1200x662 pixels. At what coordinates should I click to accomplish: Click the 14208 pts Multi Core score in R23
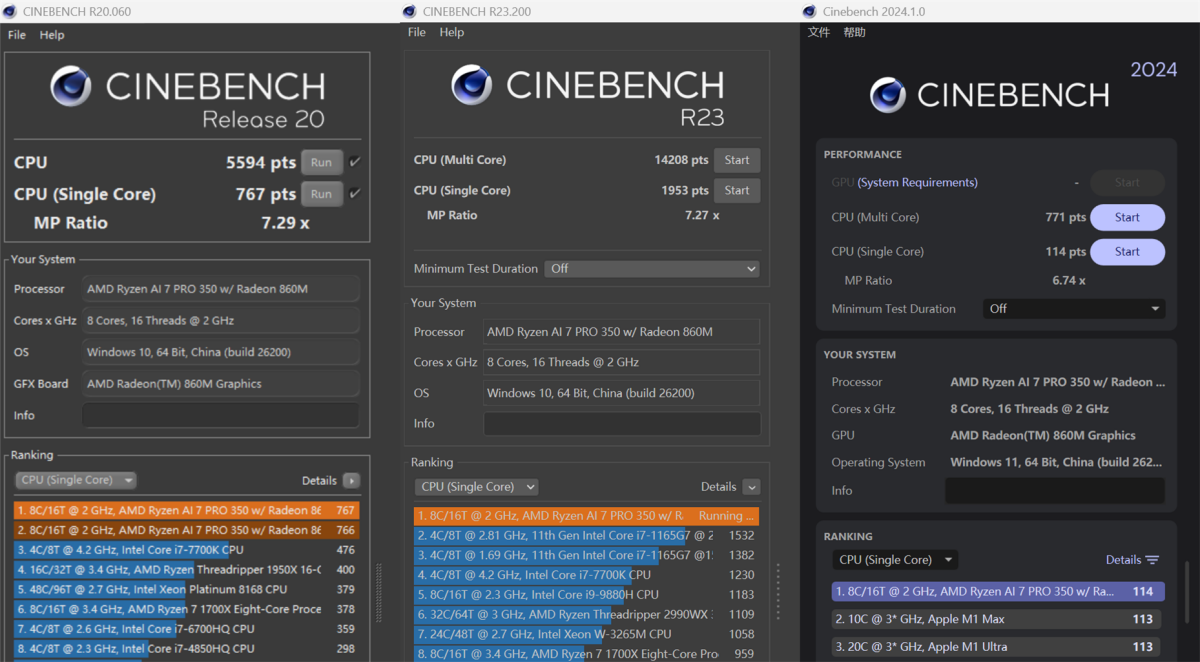tap(681, 160)
